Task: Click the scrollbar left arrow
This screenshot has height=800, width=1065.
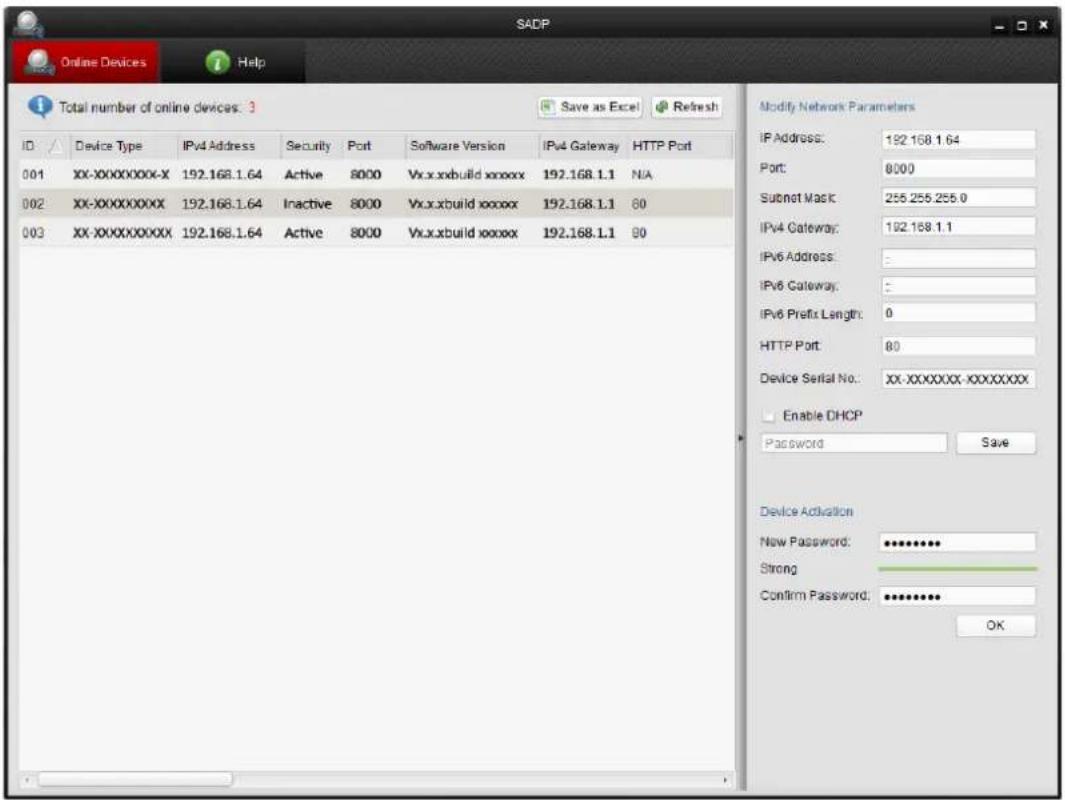Action: coord(27,780)
